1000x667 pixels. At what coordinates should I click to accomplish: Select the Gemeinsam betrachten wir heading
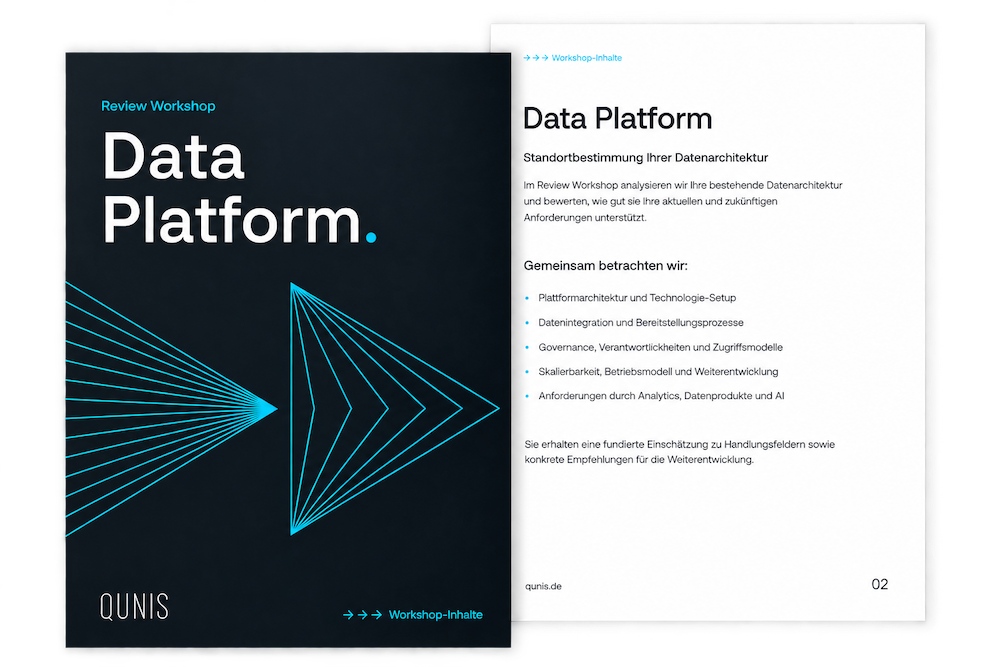605,265
